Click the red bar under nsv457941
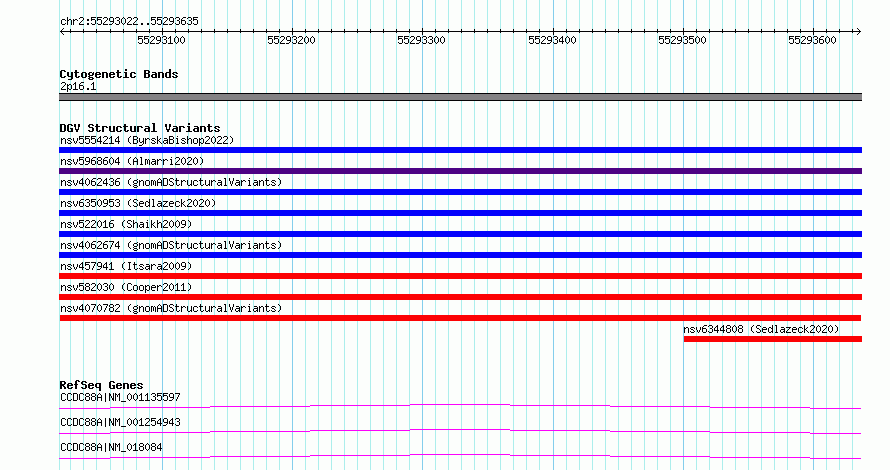This screenshot has width=890, height=470. tap(460, 276)
